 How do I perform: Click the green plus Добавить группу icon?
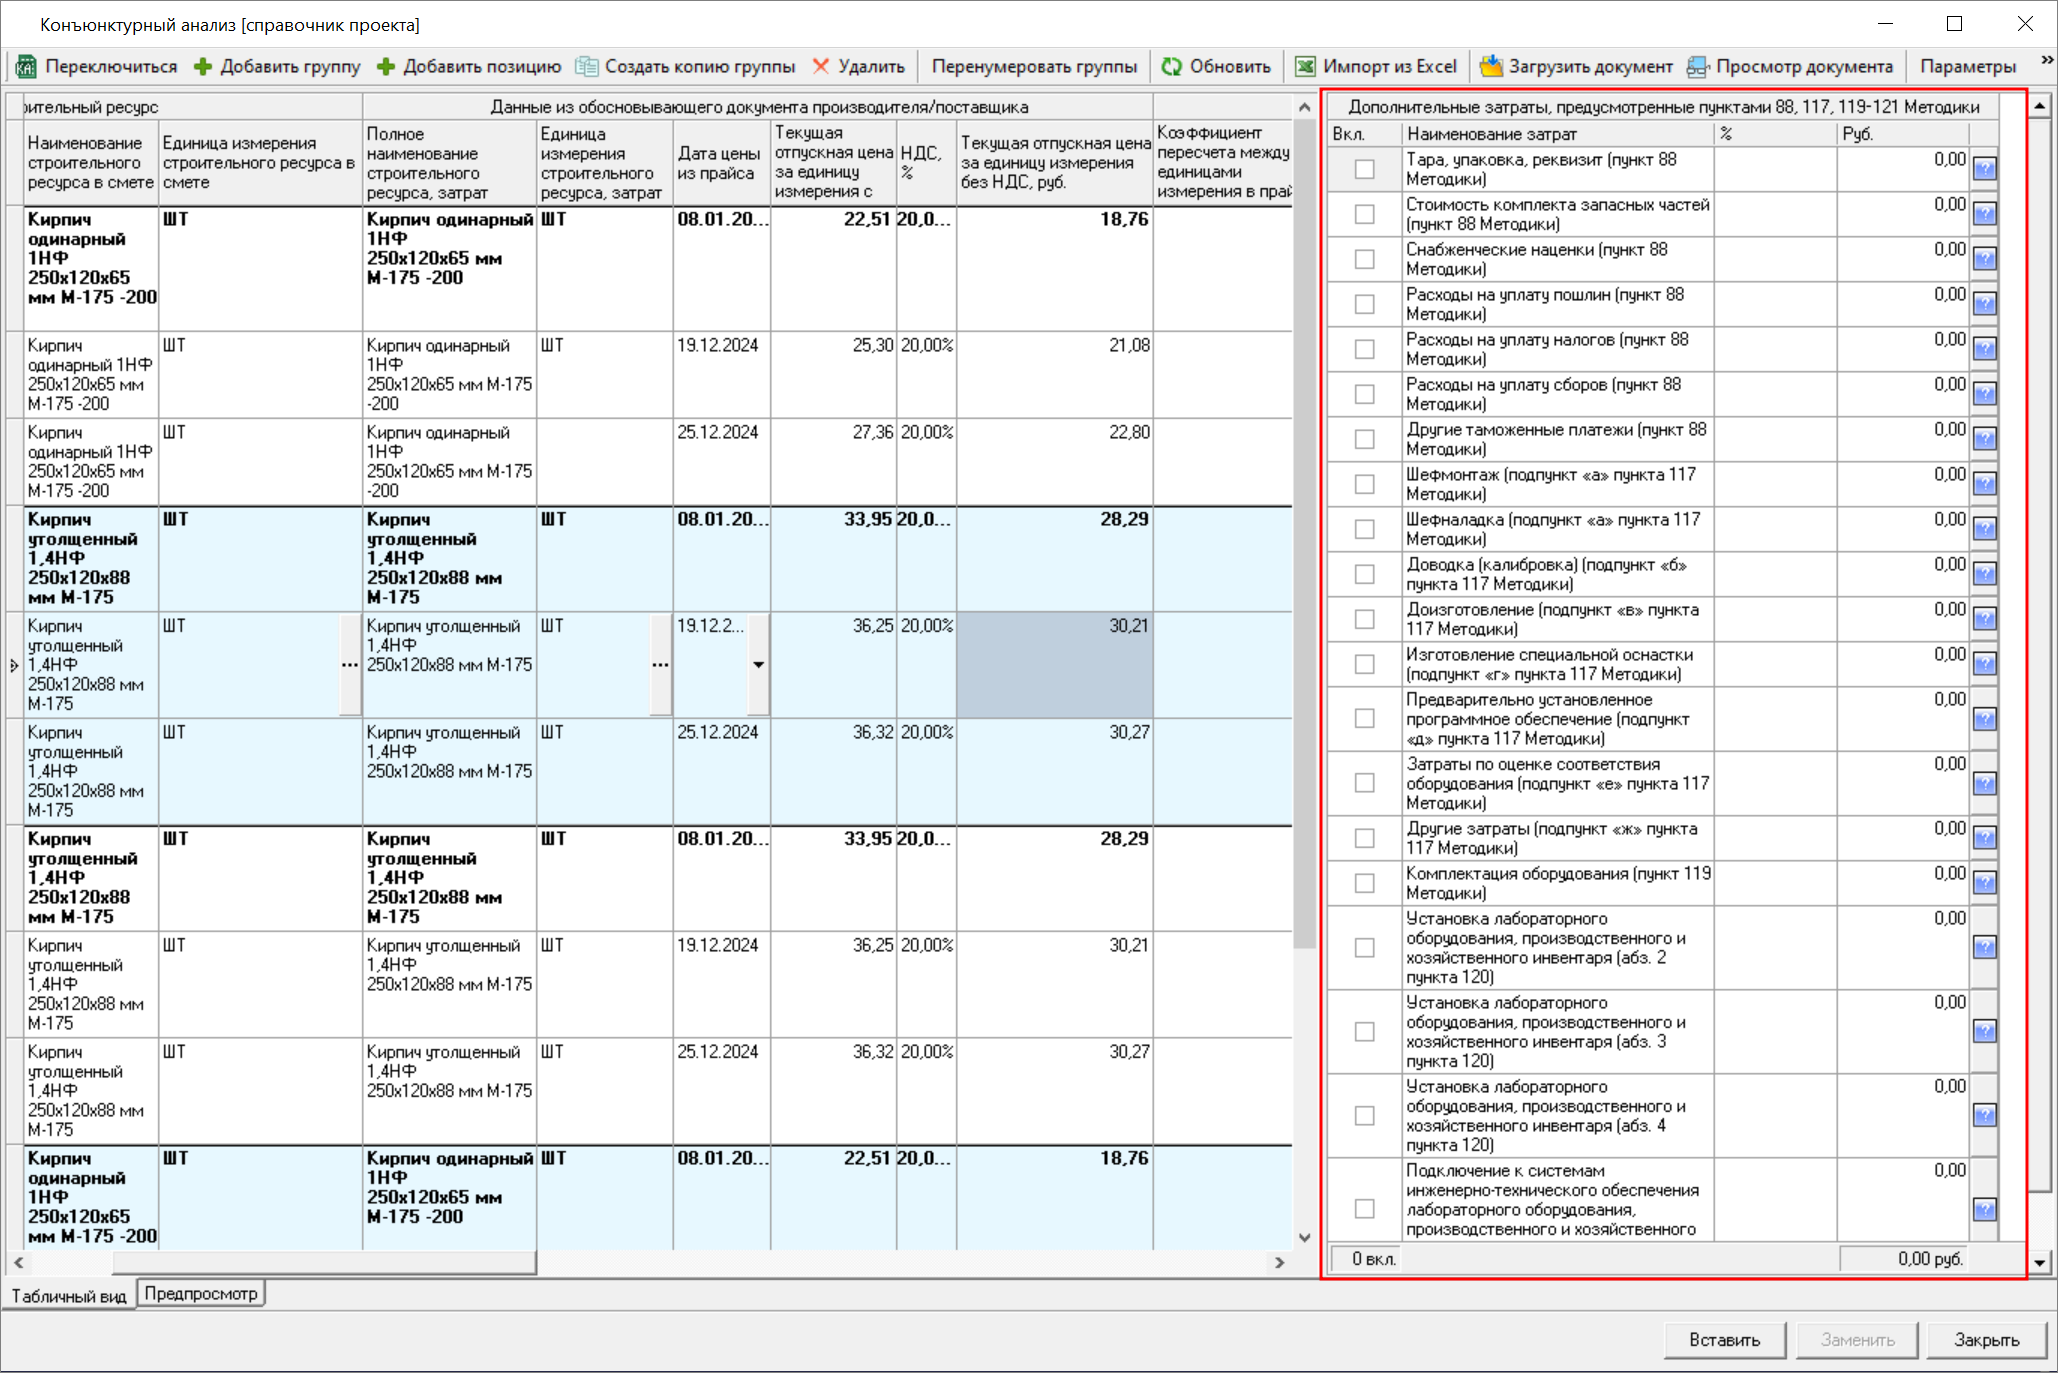[203, 67]
